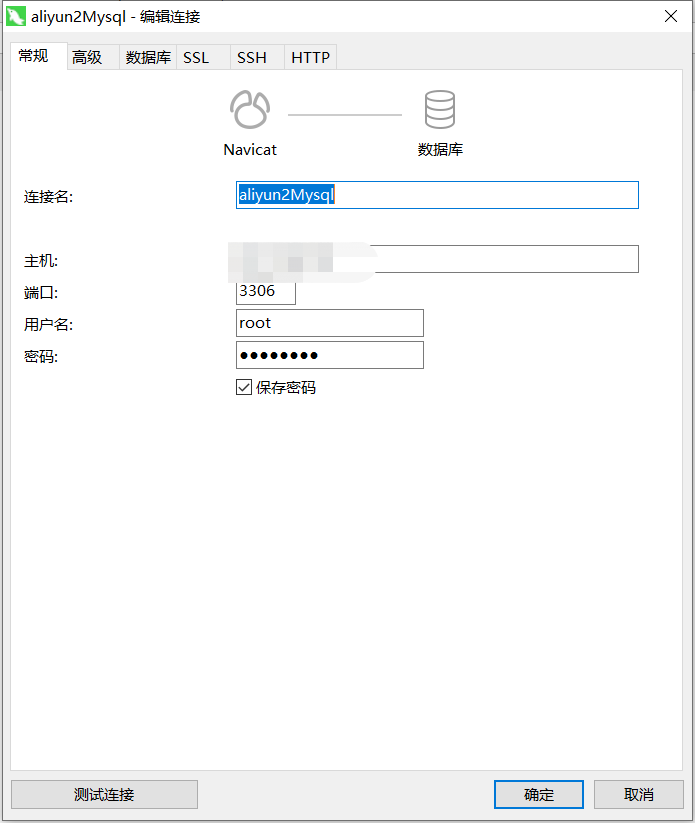Click the 主机: label
The width and height of the screenshot is (695, 823).
point(41,261)
